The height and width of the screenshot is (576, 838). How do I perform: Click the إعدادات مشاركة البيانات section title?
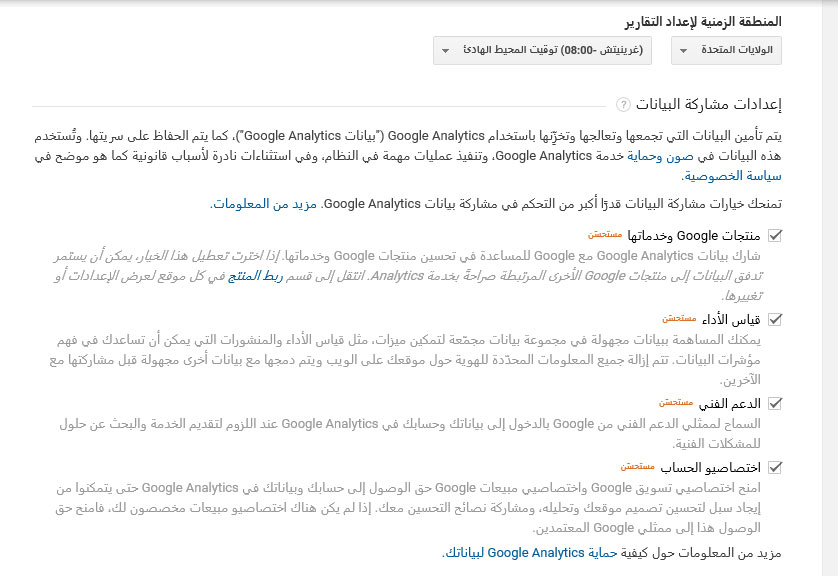pos(709,104)
